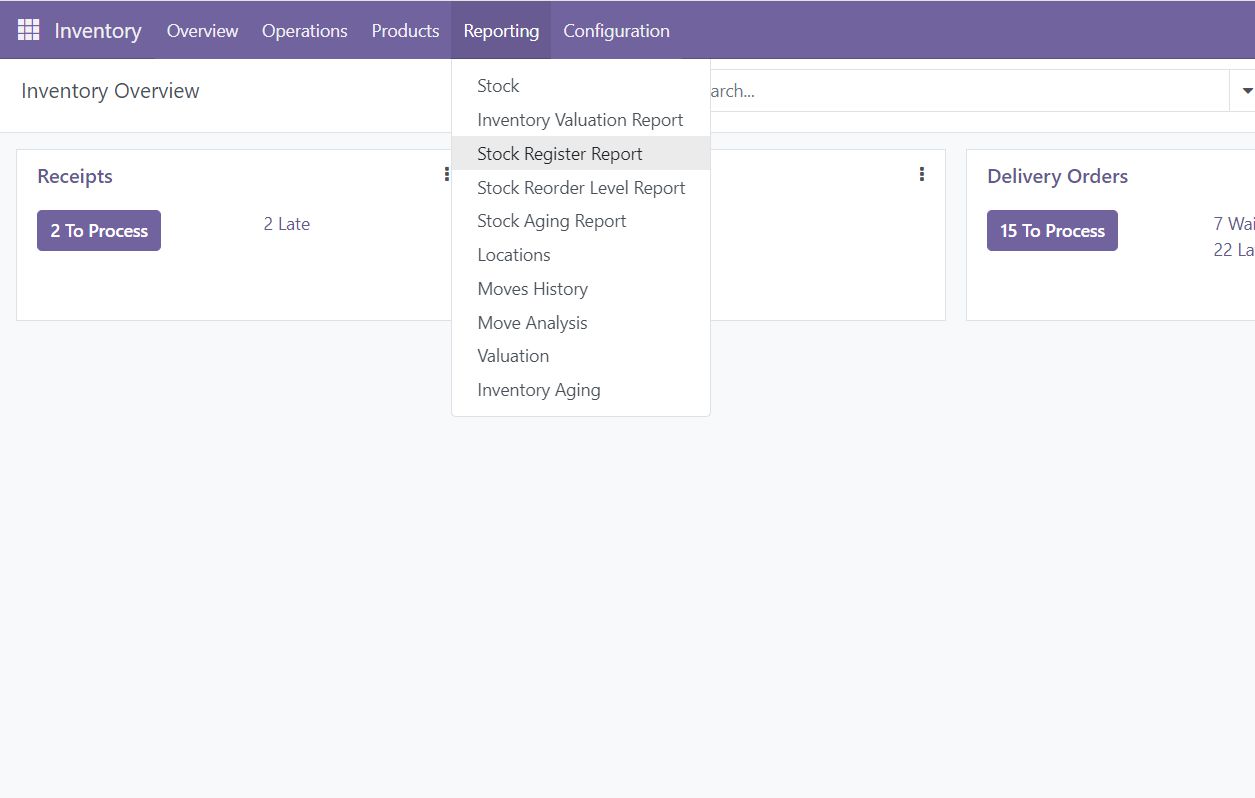Open the Receipts card kebab menu
This screenshot has height=798, width=1255.
click(446, 175)
